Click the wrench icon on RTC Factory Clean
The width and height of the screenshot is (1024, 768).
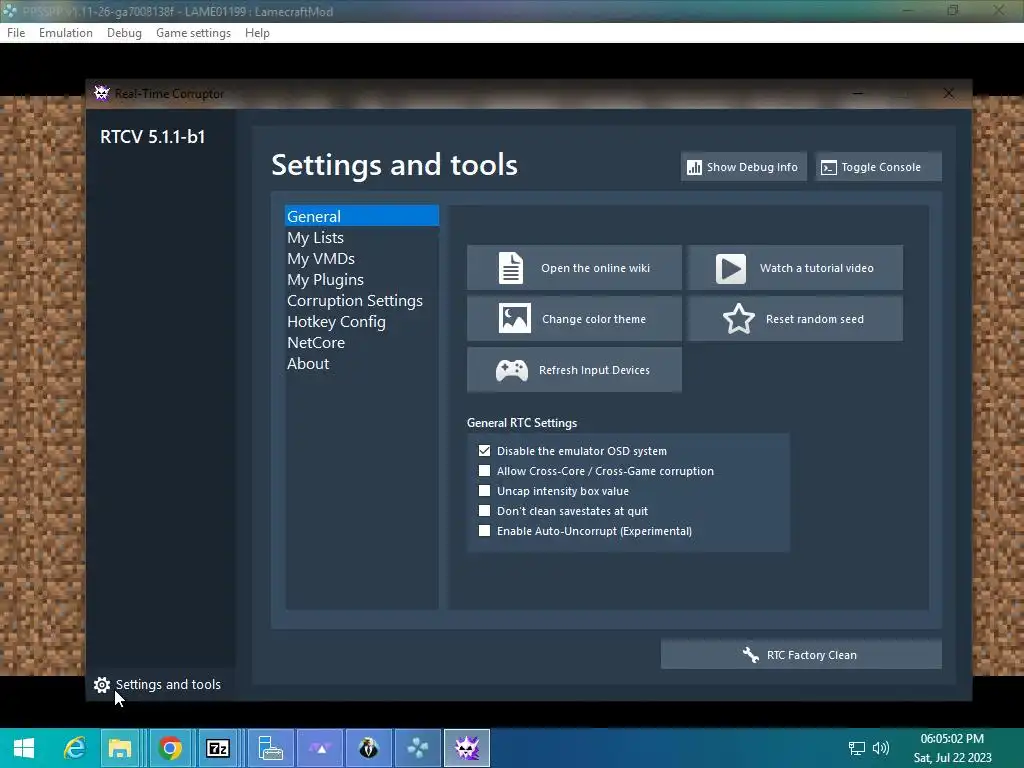[751, 654]
